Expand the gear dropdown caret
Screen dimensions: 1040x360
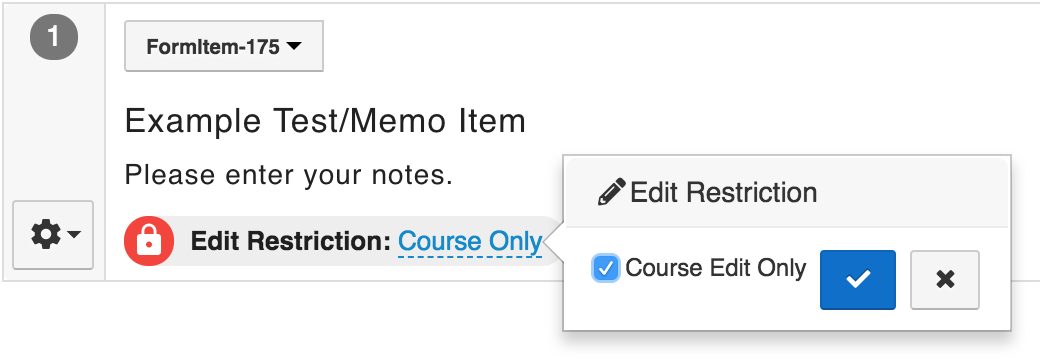74,235
